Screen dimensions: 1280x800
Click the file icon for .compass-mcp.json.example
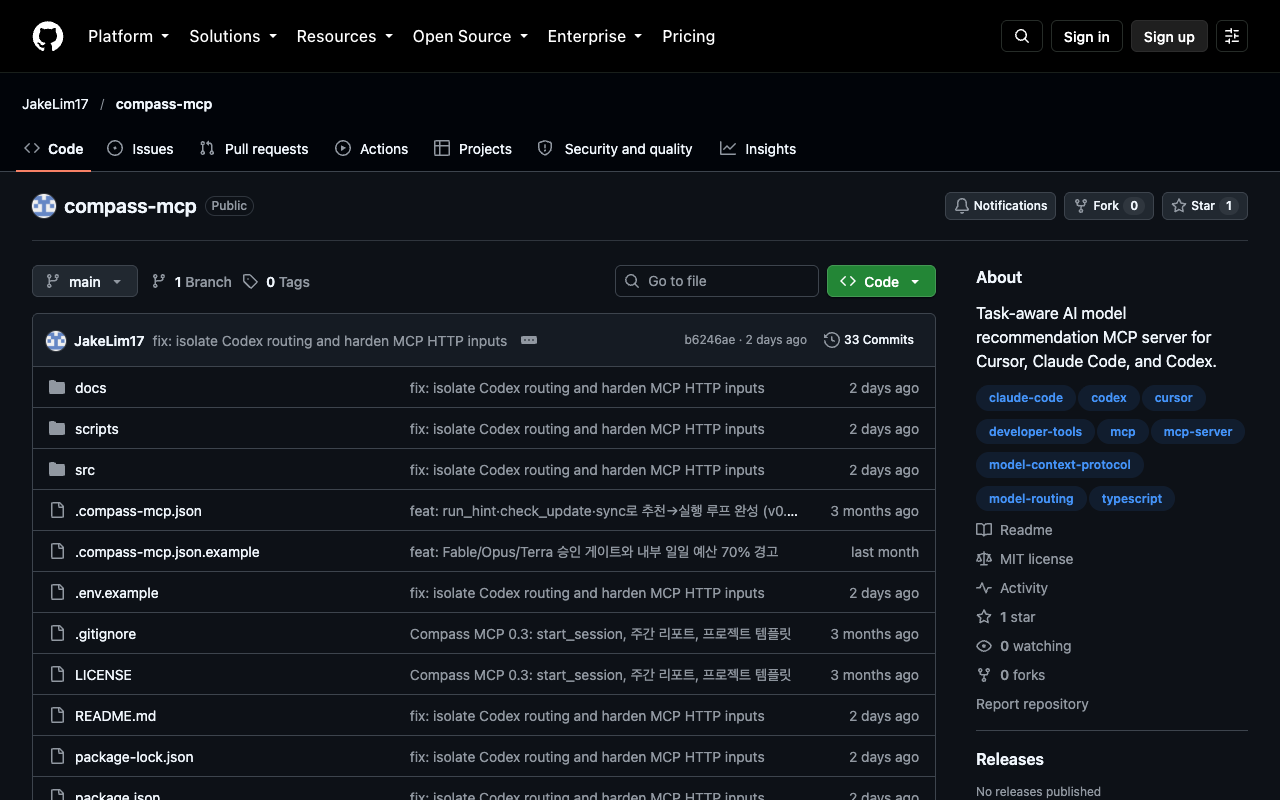pyautogui.click(x=57, y=552)
